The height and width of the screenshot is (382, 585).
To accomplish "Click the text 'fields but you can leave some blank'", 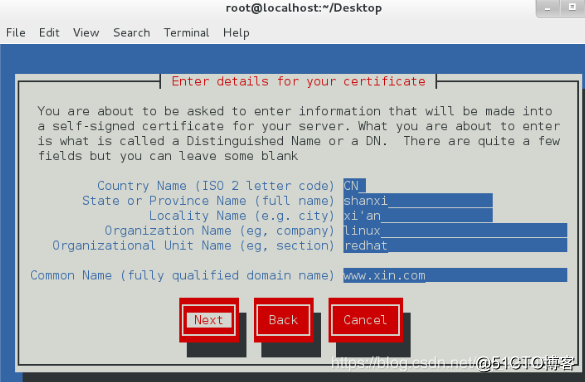I will (x=168, y=156).
